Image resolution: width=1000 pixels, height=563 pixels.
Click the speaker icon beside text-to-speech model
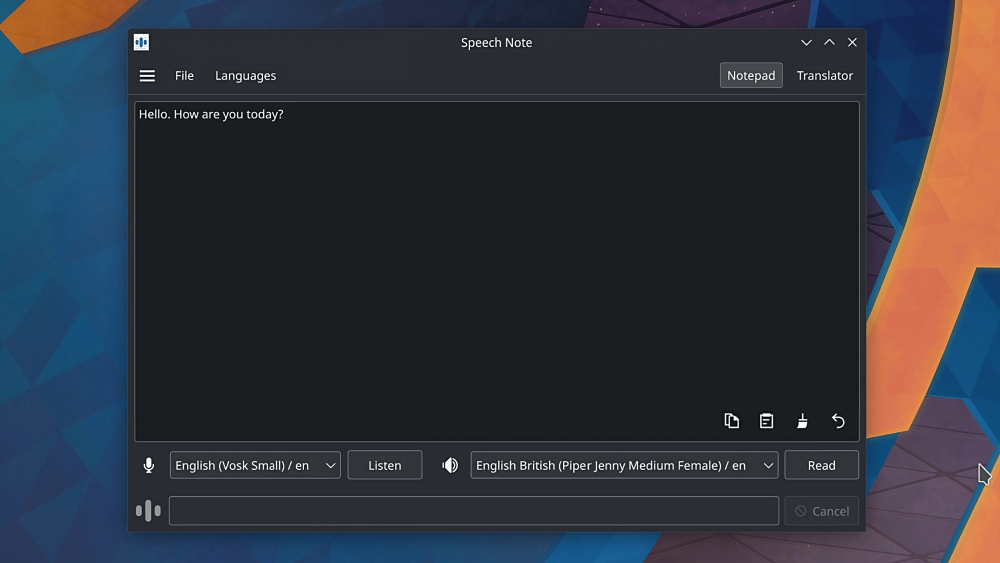(450, 465)
